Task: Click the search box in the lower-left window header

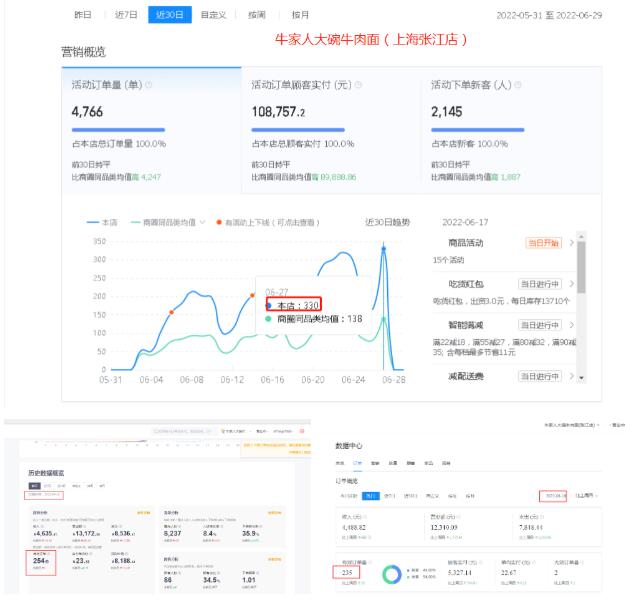Action: pyautogui.click(x=183, y=431)
